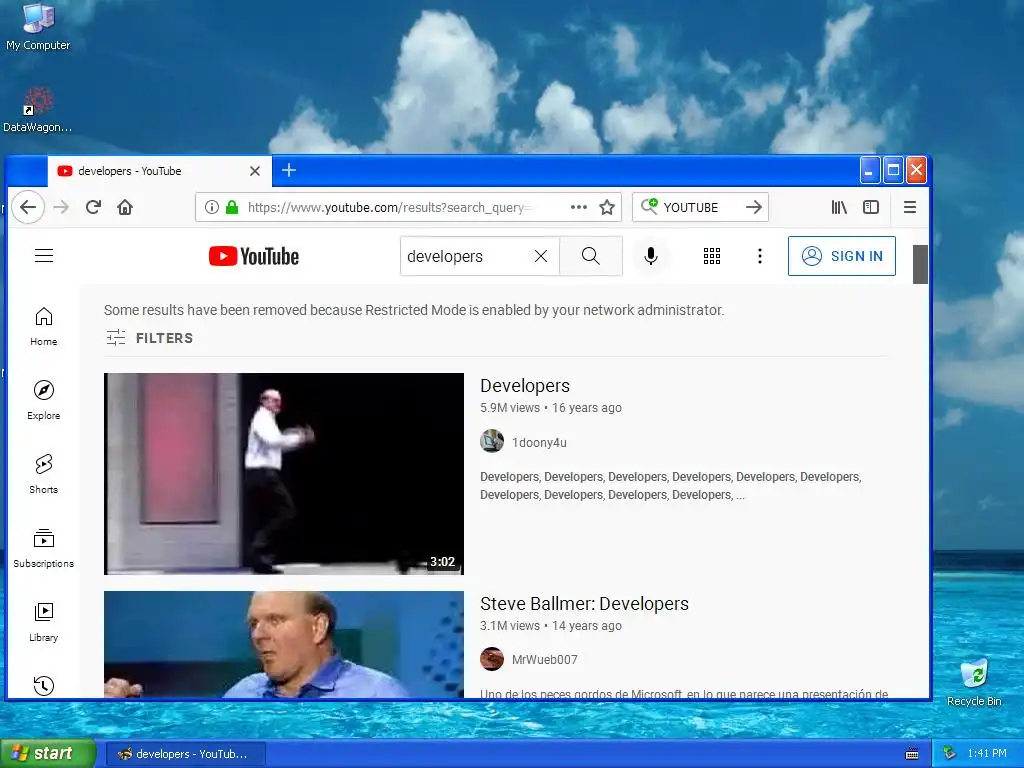Start voice search with the microphone icon
This screenshot has width=1024, height=768.
pos(650,256)
